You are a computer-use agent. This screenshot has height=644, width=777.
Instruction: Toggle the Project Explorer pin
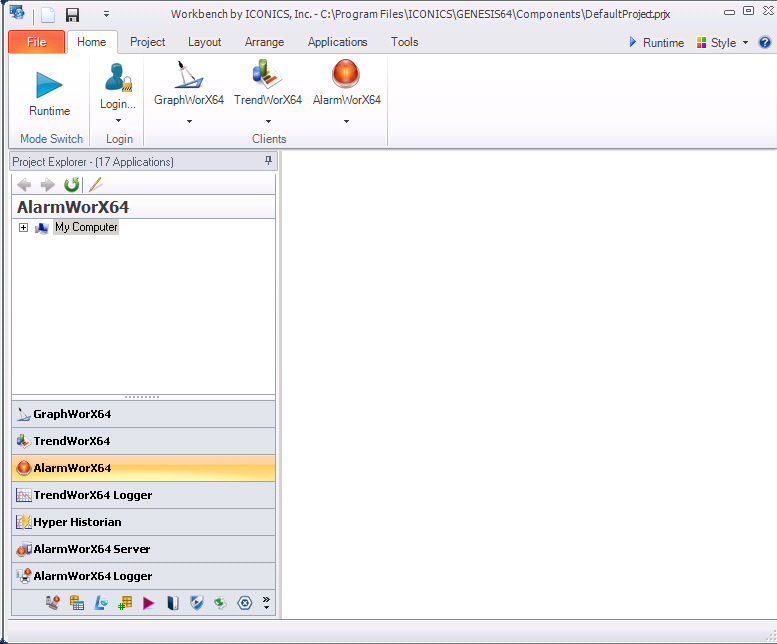point(268,161)
